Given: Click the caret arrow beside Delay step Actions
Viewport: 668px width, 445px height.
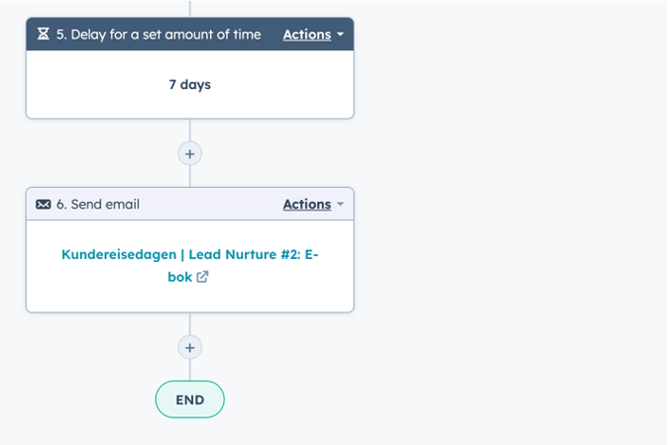Looking at the screenshot, I should click(340, 34).
